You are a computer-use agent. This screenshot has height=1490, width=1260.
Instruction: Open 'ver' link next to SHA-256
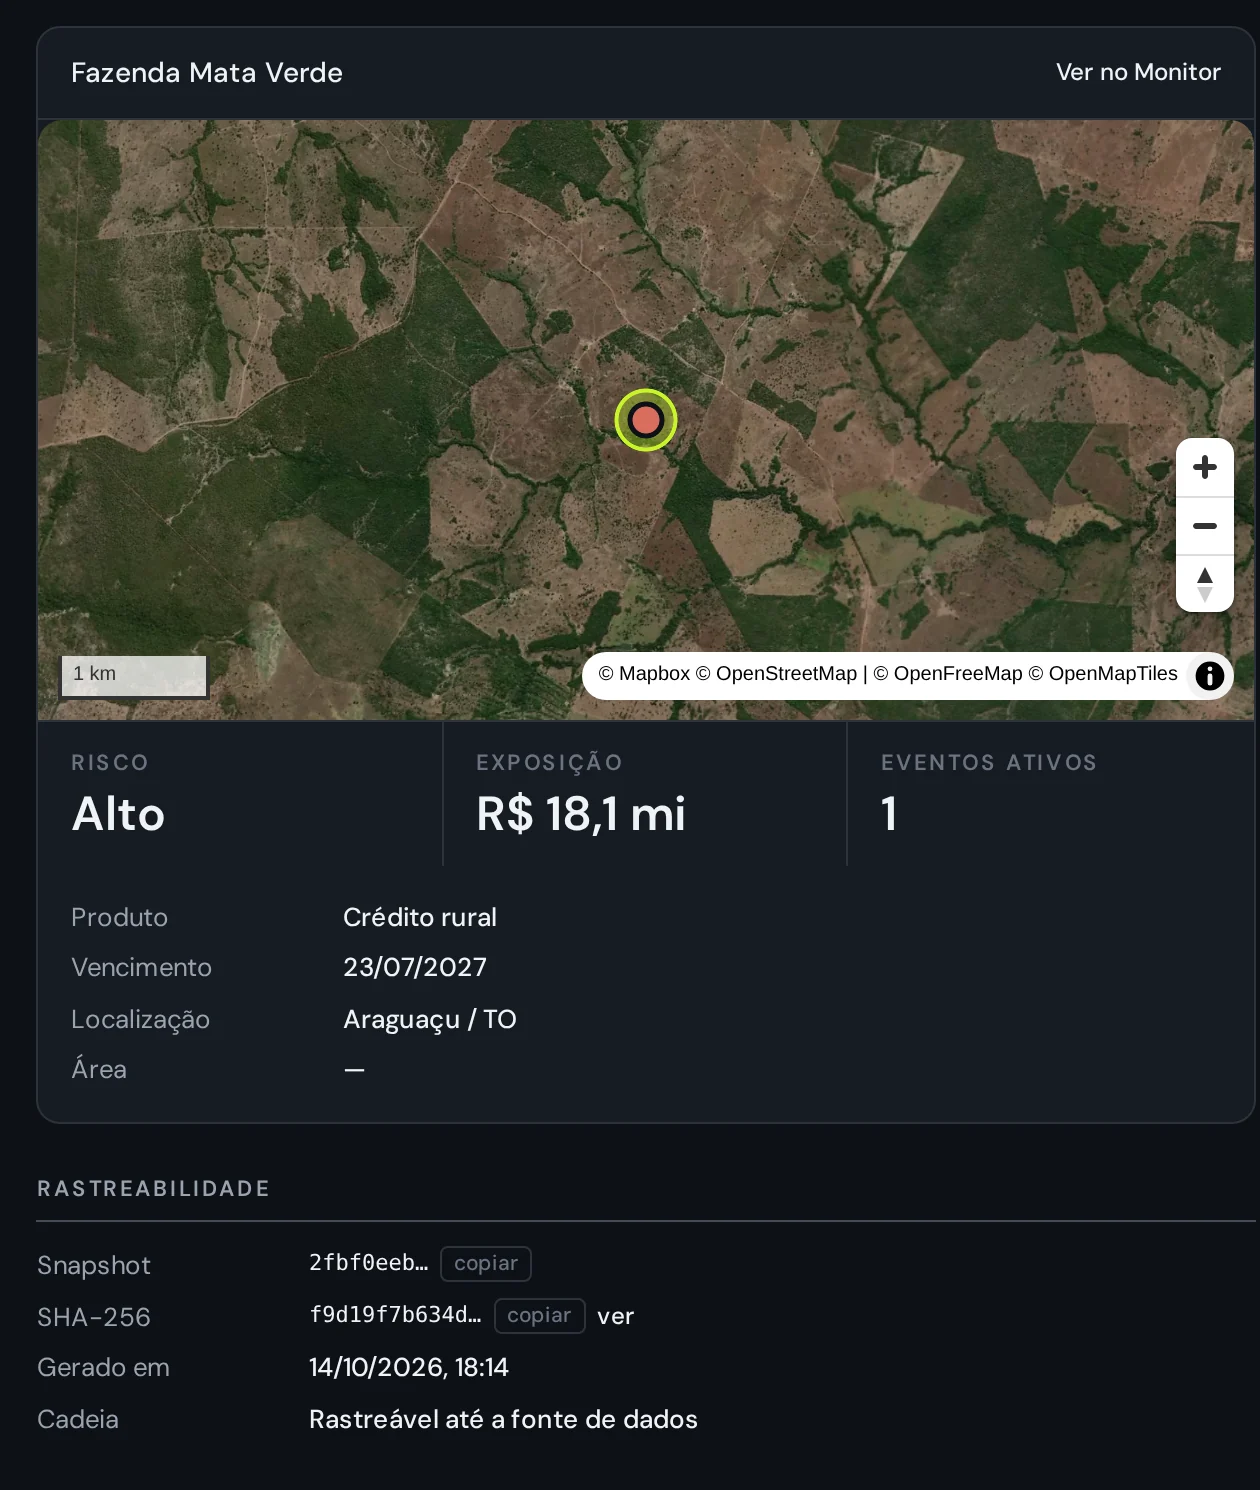(615, 1316)
